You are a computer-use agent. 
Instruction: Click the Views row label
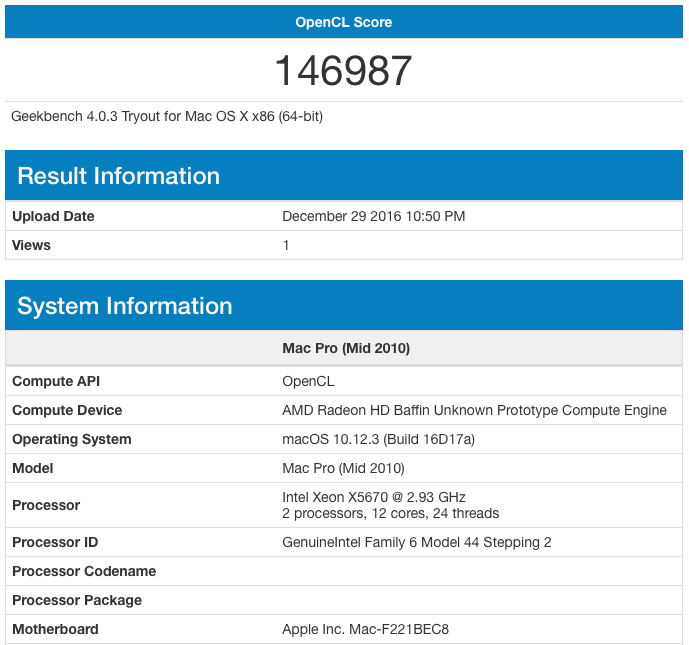pyautogui.click(x=31, y=245)
